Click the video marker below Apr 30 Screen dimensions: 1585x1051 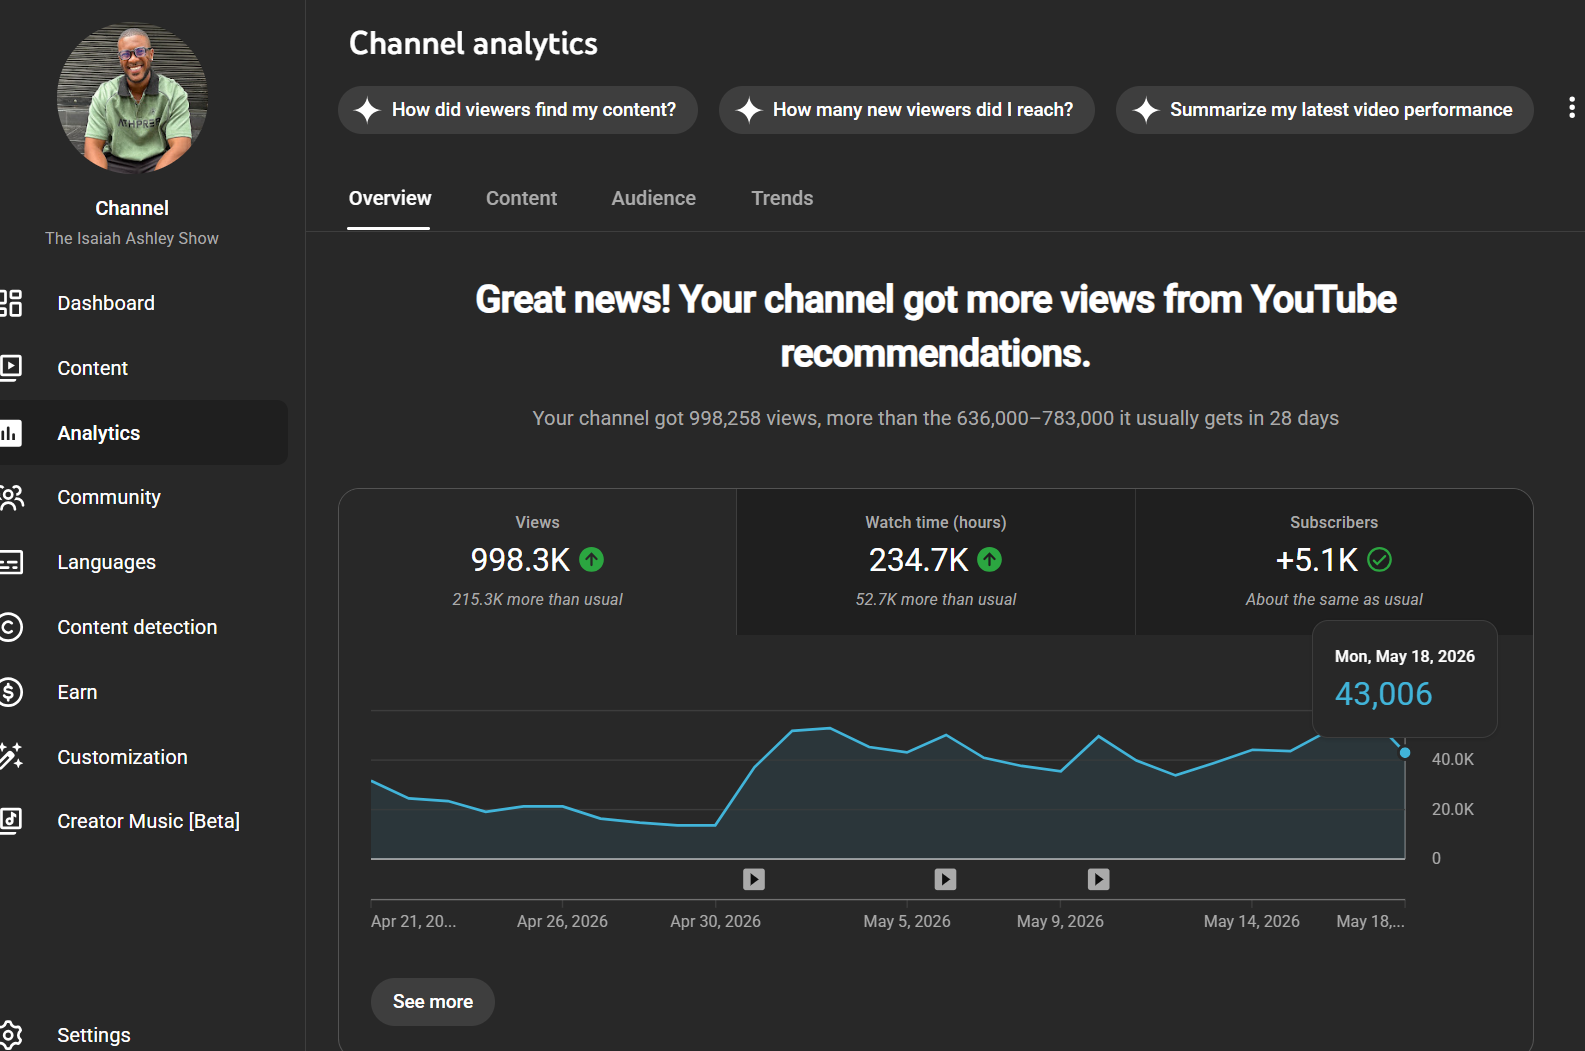[x=754, y=879]
